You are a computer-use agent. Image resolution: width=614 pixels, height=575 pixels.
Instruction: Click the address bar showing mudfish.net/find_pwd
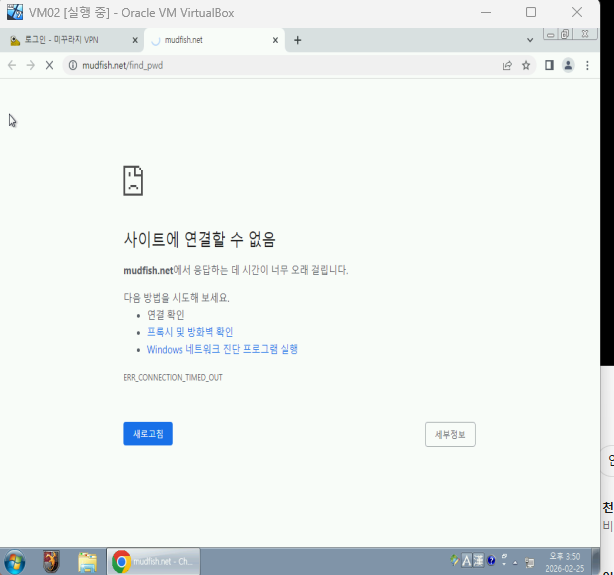[x=280, y=65]
